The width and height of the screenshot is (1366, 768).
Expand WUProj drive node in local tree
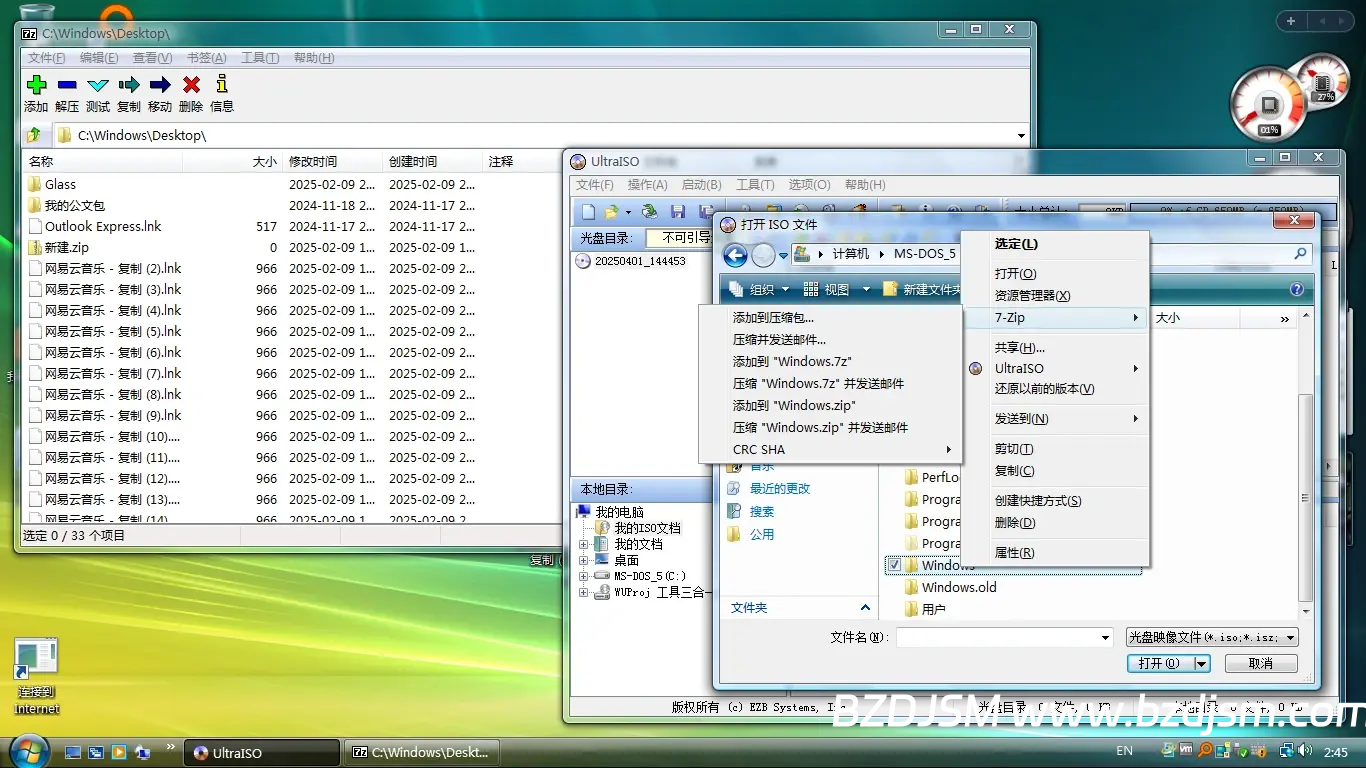tap(584, 593)
